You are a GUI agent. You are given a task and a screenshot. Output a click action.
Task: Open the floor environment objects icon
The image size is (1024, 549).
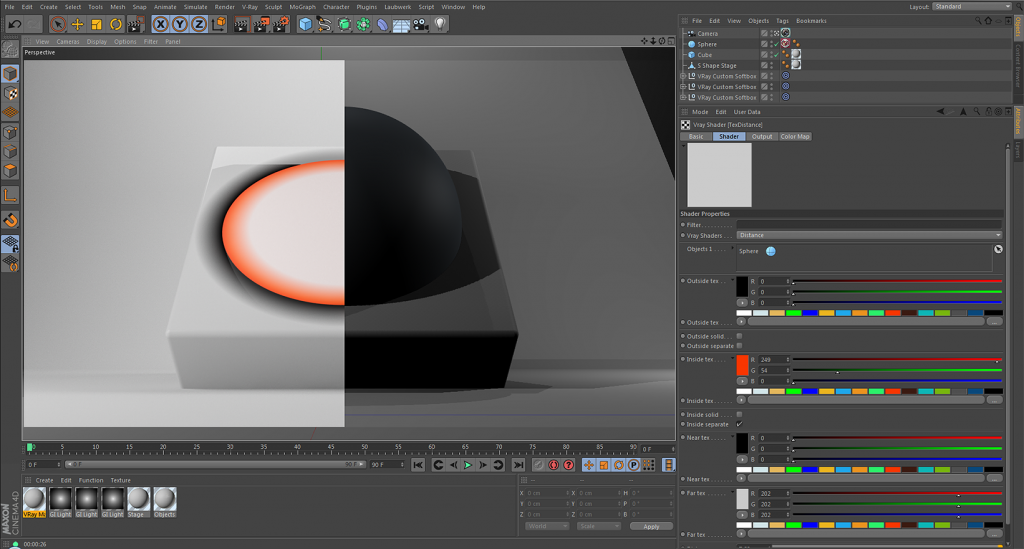tap(402, 25)
